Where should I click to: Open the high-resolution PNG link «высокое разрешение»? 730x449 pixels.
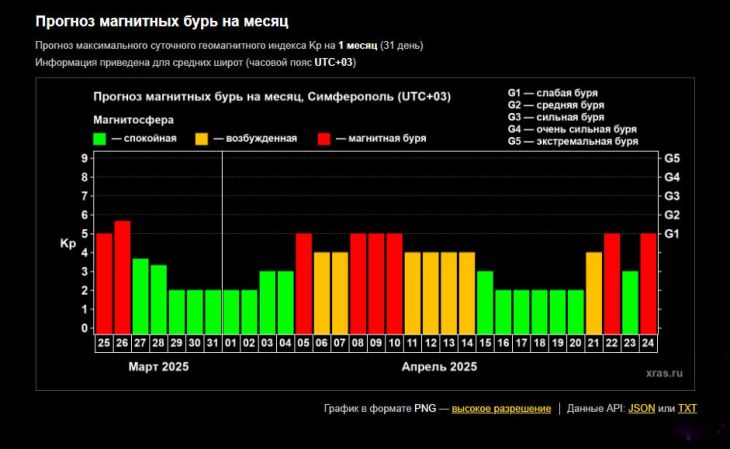pyautogui.click(x=501, y=409)
